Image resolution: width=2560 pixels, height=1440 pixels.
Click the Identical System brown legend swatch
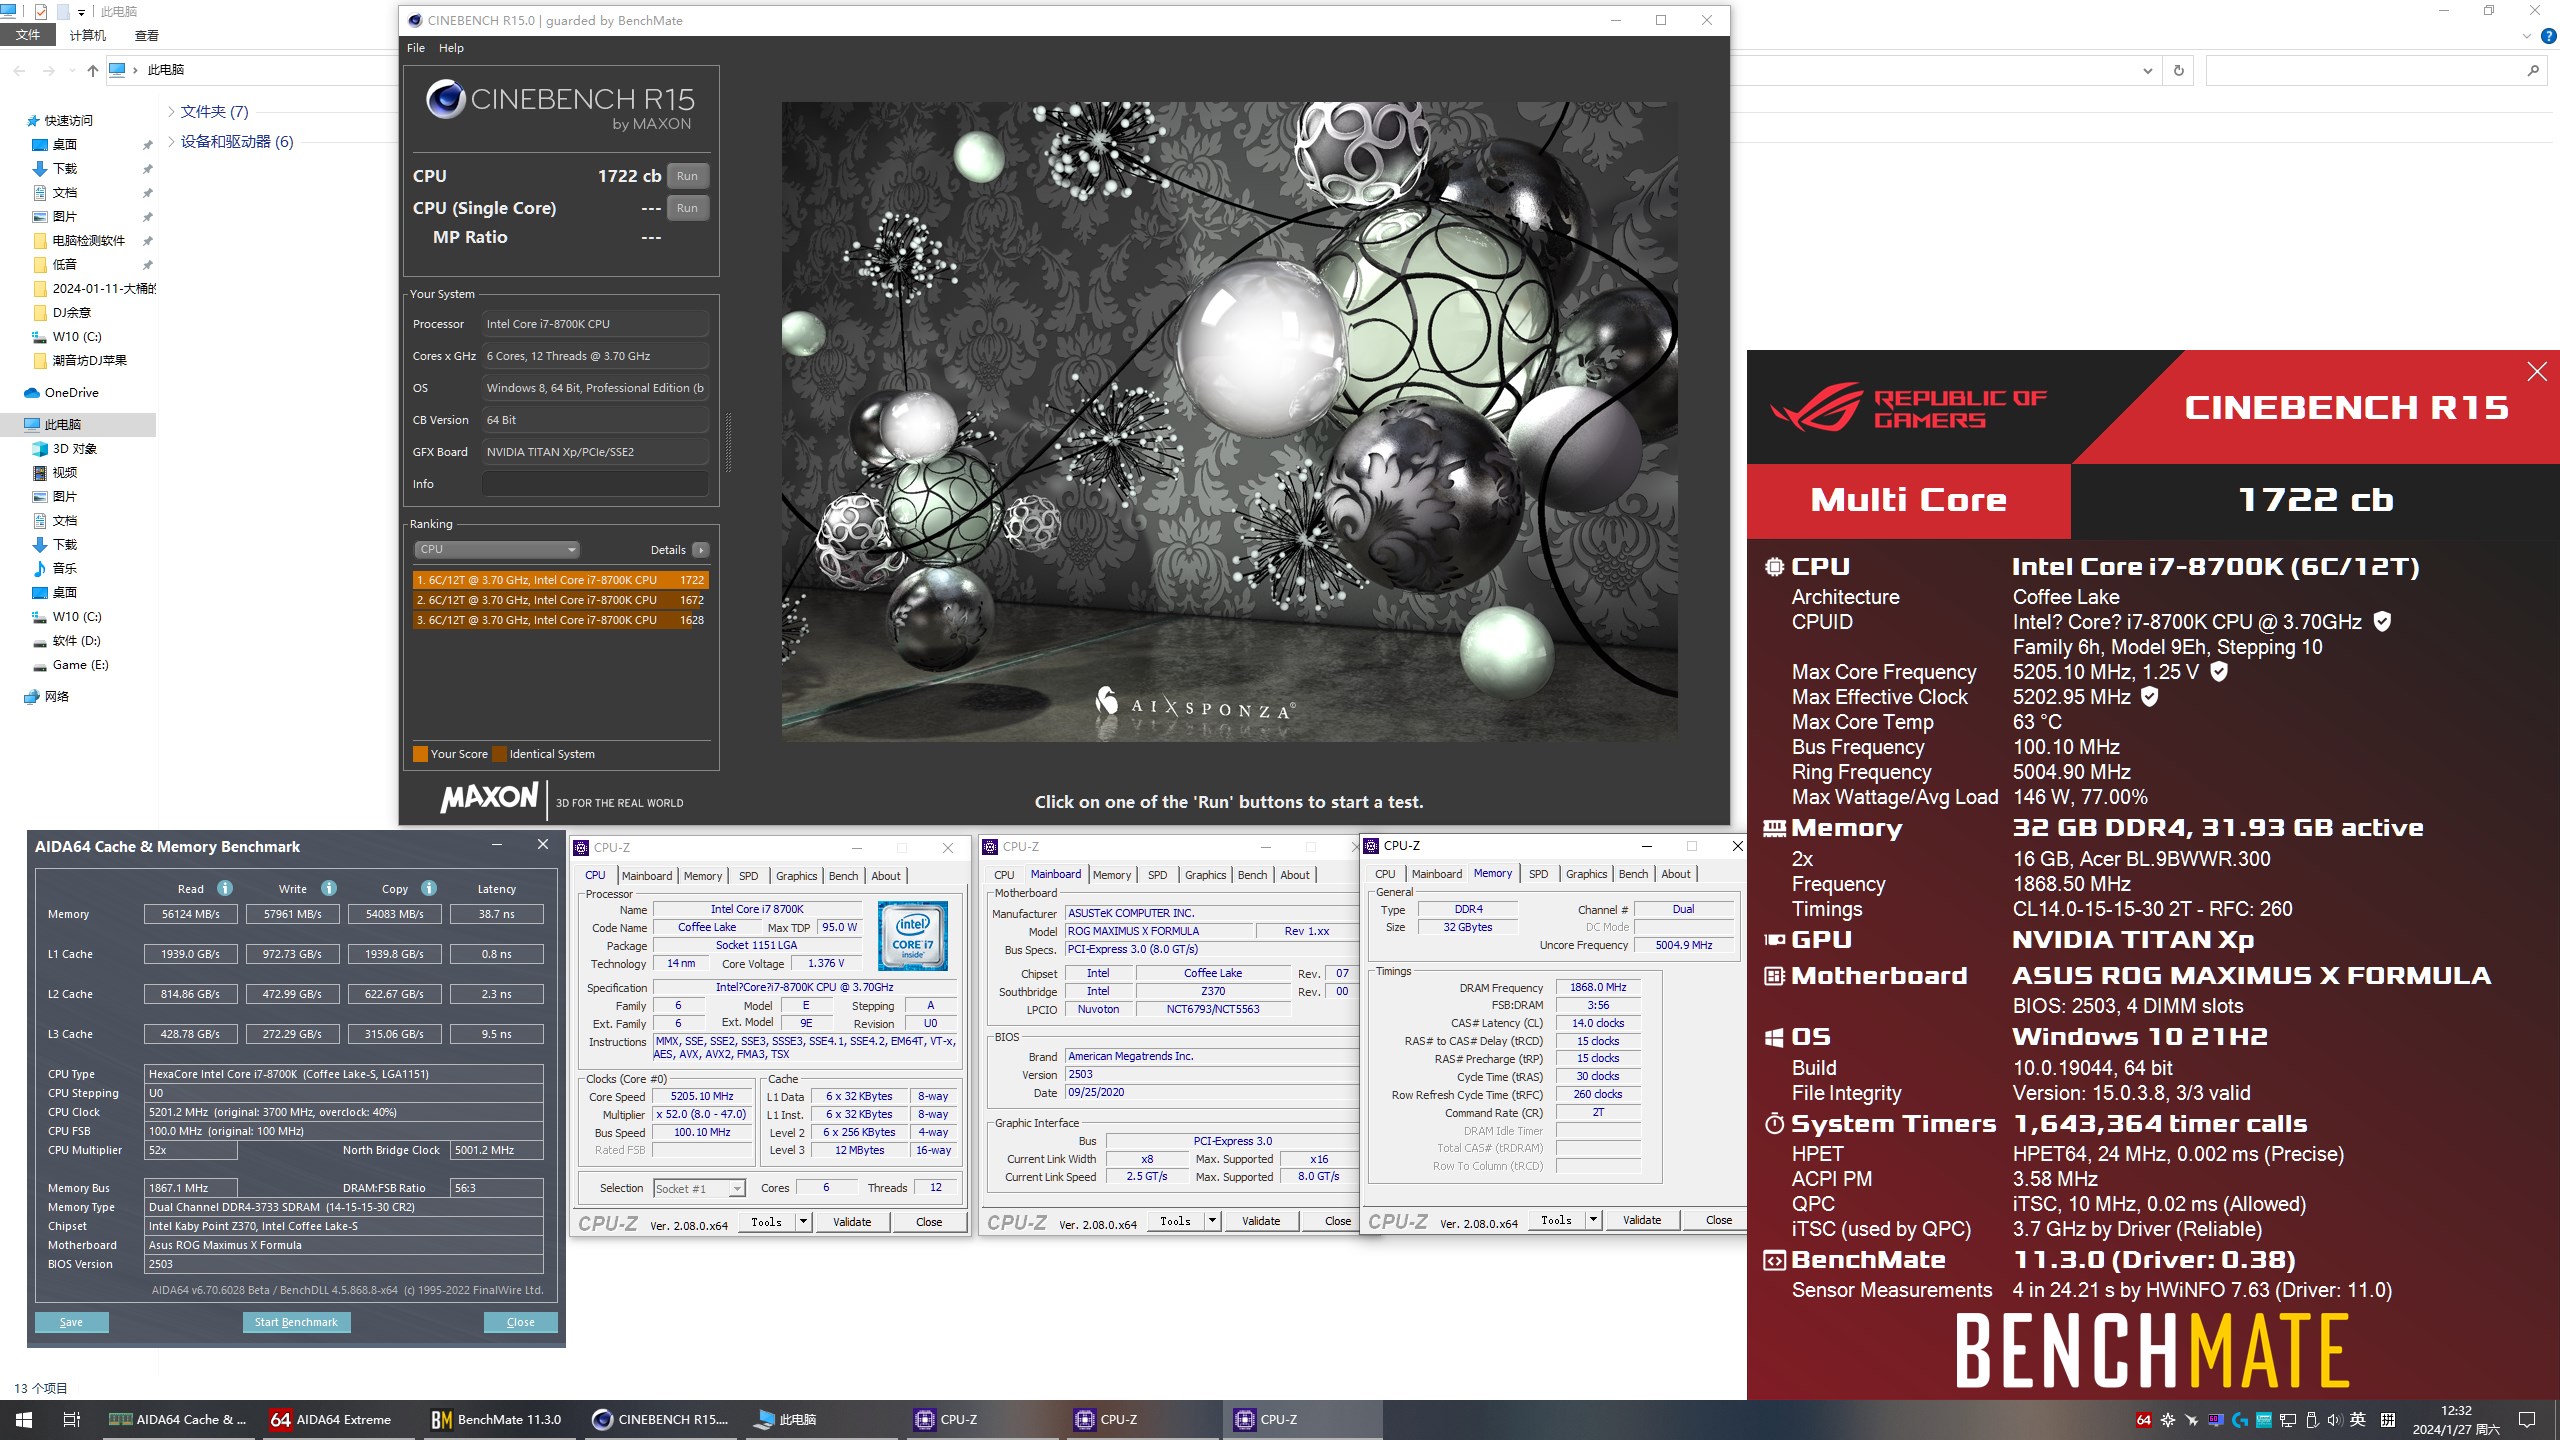coord(499,754)
